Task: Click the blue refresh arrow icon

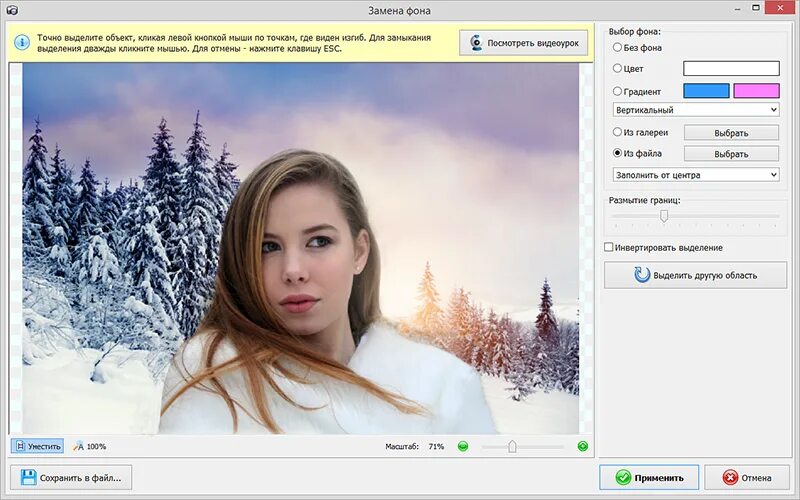Action: coord(642,275)
